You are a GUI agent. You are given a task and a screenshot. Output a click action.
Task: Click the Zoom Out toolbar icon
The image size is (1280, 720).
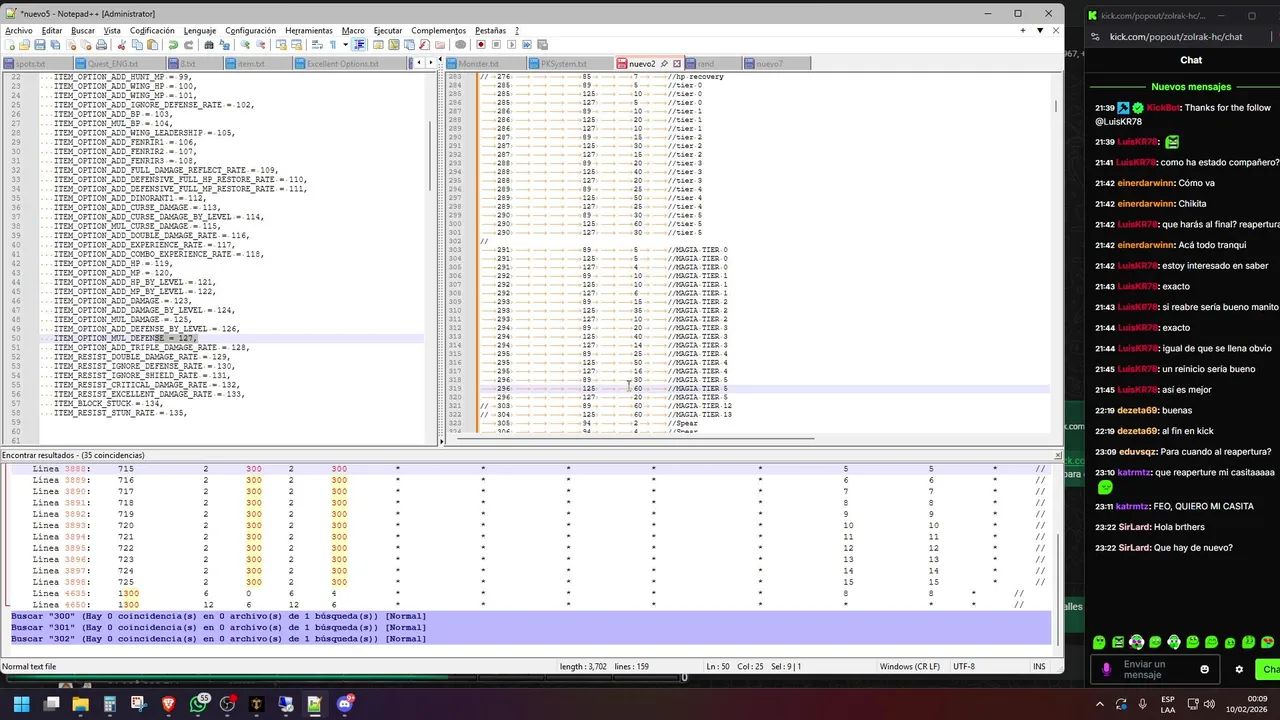coord(261,44)
